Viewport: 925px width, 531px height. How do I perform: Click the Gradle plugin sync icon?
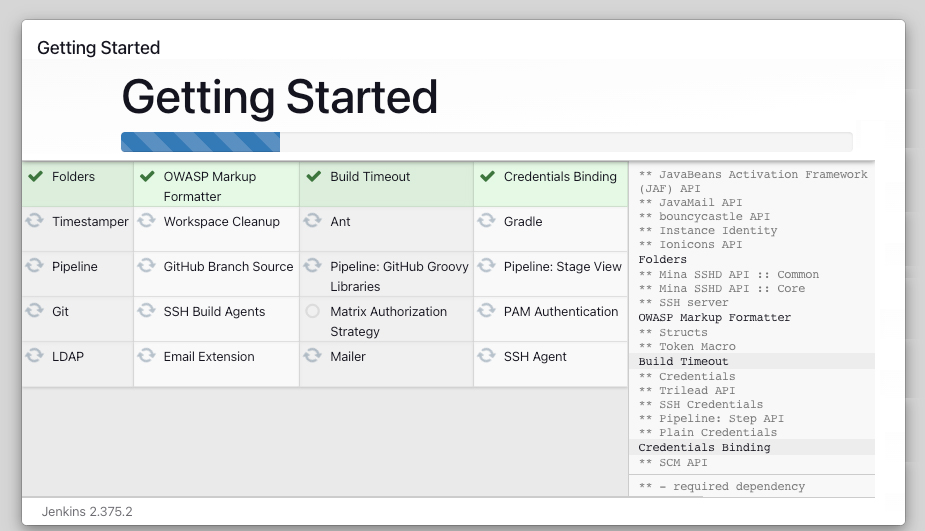(487, 221)
